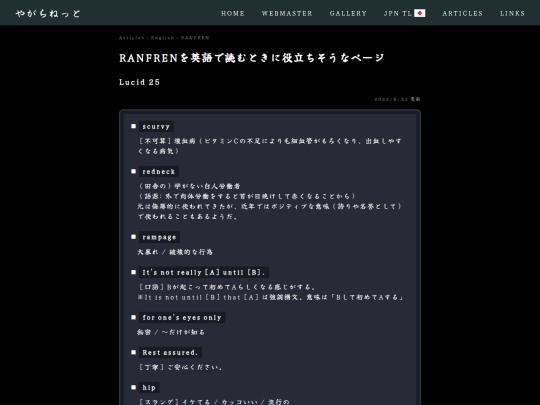Click the redneck definition line (田舎の)
The width and height of the screenshot is (540, 405).
189,186
